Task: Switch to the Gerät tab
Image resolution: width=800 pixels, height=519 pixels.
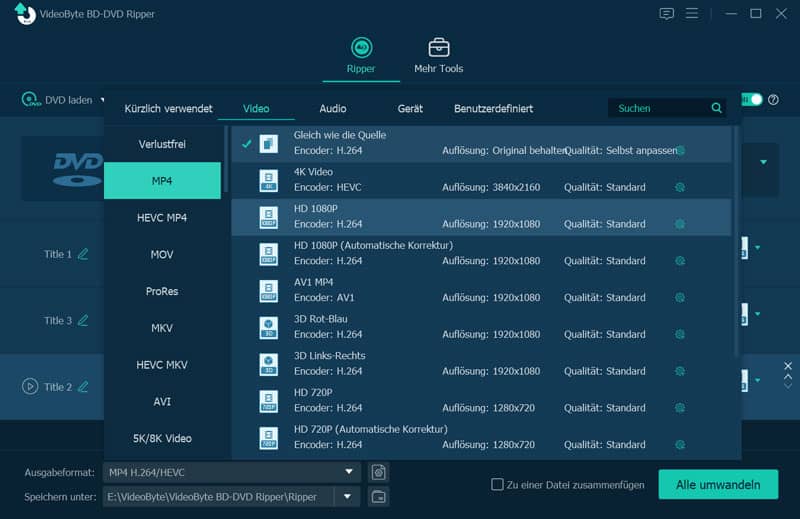Action: 410,108
